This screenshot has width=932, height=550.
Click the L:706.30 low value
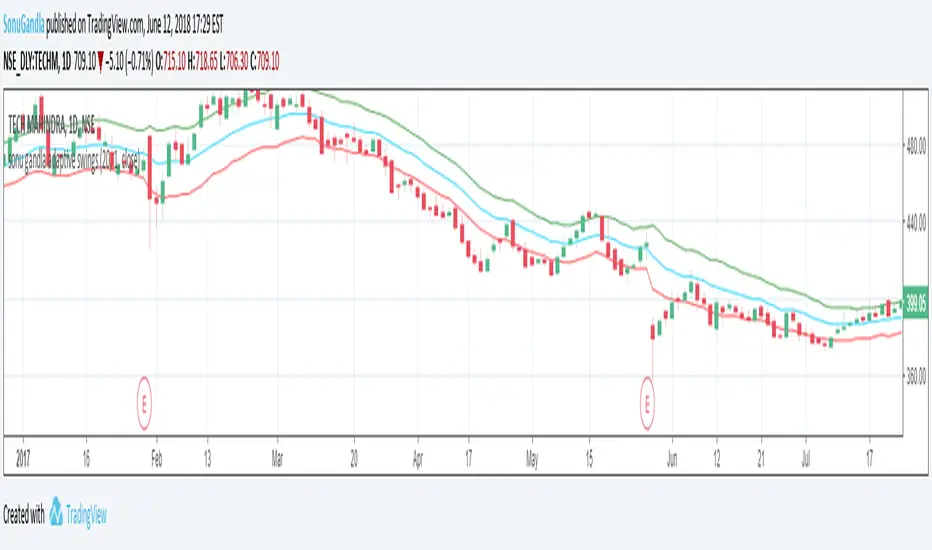(234, 61)
